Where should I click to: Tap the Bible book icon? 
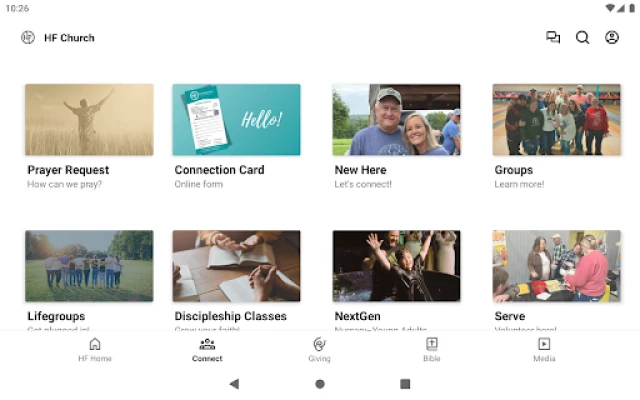coord(432,344)
